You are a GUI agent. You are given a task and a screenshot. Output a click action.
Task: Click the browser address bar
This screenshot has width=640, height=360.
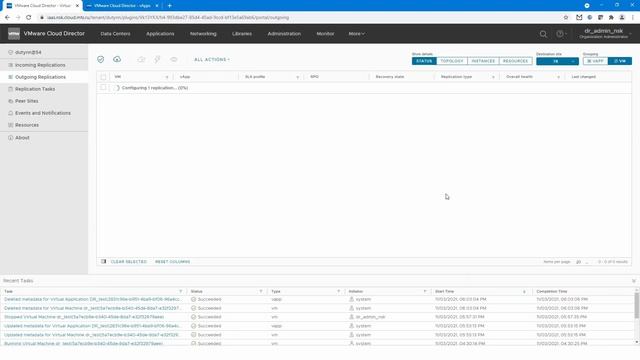click(300, 18)
